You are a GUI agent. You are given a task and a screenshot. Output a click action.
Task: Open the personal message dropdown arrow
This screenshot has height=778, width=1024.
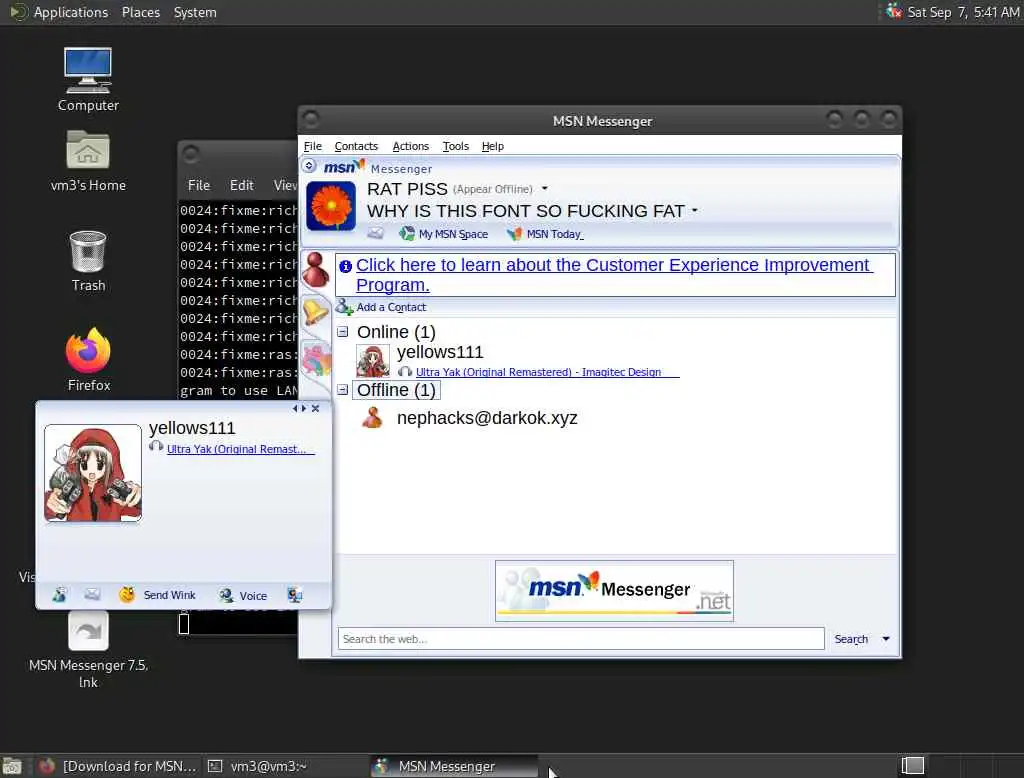695,210
